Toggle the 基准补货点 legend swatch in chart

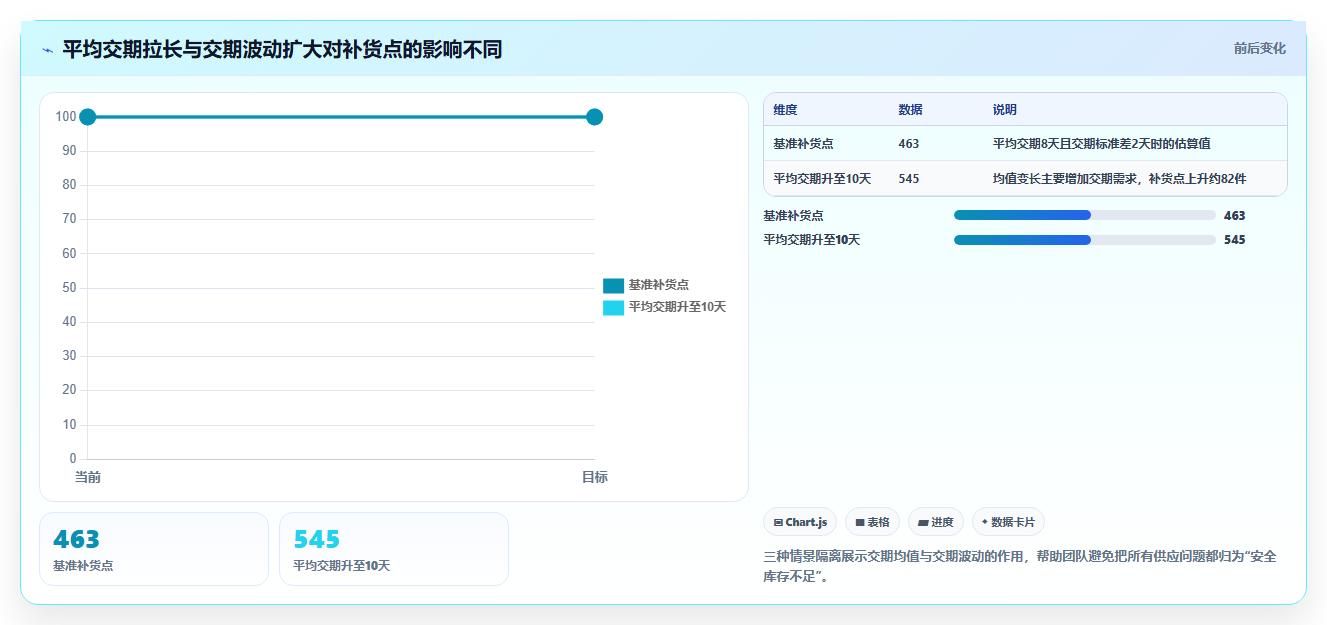coord(613,285)
